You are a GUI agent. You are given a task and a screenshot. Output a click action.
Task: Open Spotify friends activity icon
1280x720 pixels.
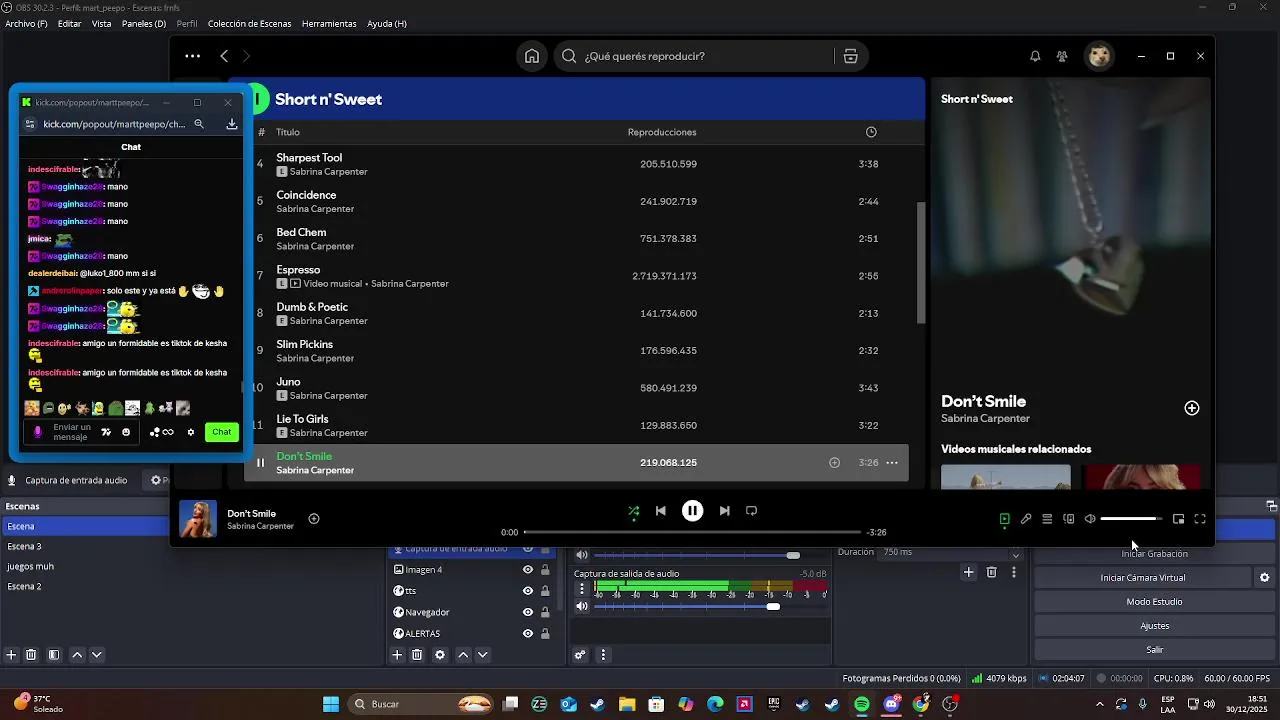coord(1062,56)
